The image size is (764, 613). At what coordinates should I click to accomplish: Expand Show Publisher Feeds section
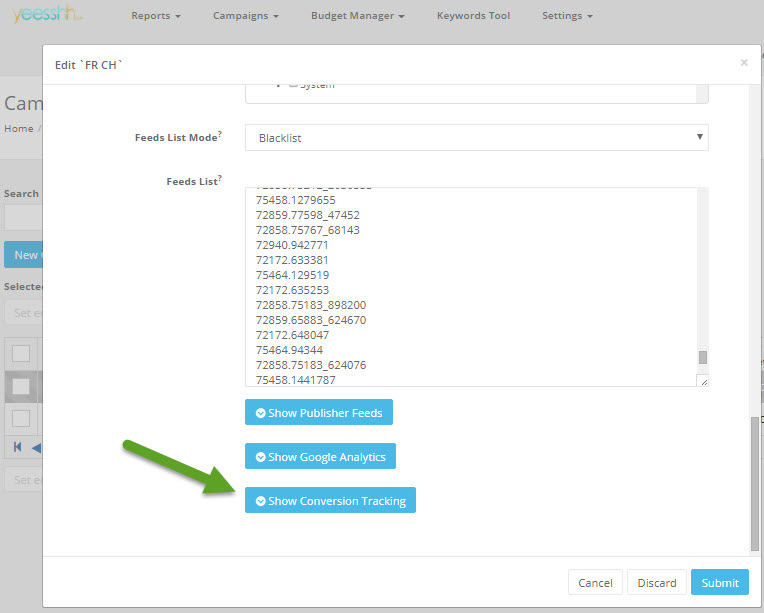(x=319, y=412)
